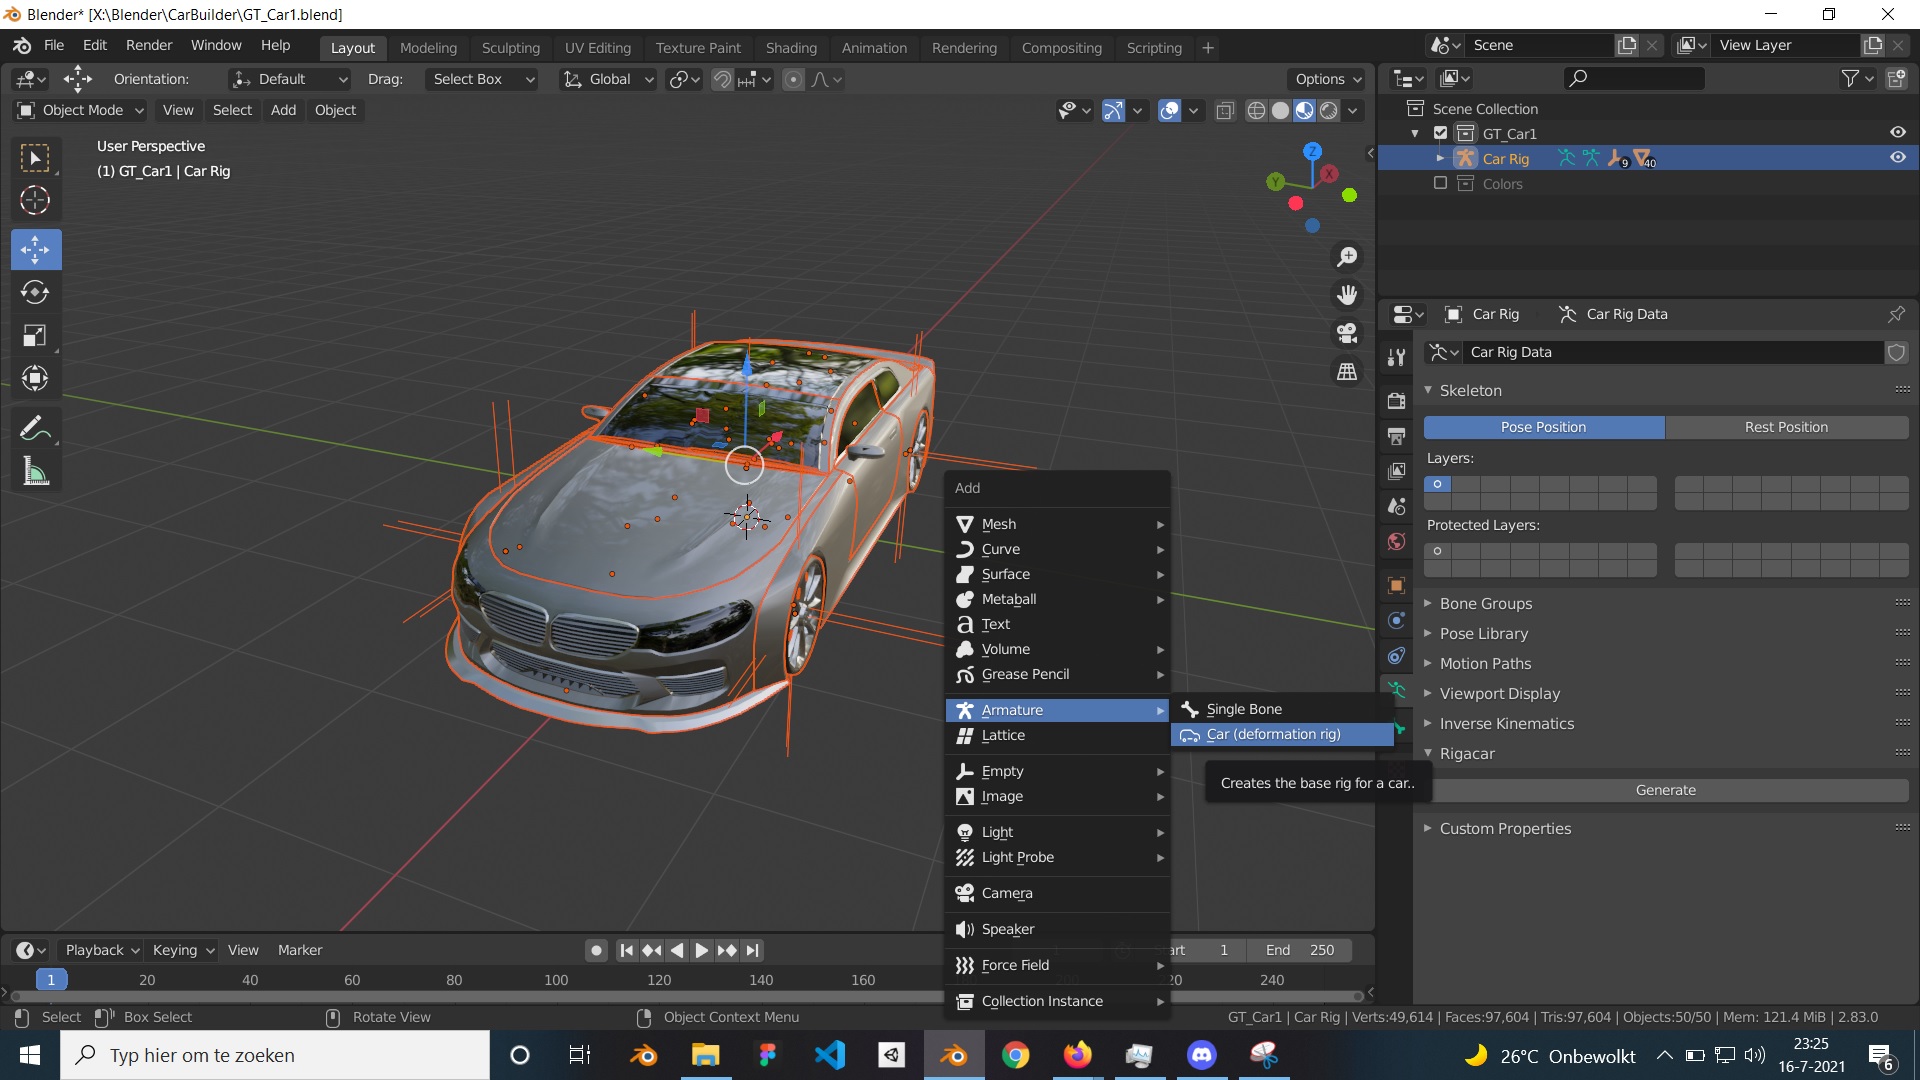
Task: Switch to the Animation workspace tab
Action: click(874, 47)
